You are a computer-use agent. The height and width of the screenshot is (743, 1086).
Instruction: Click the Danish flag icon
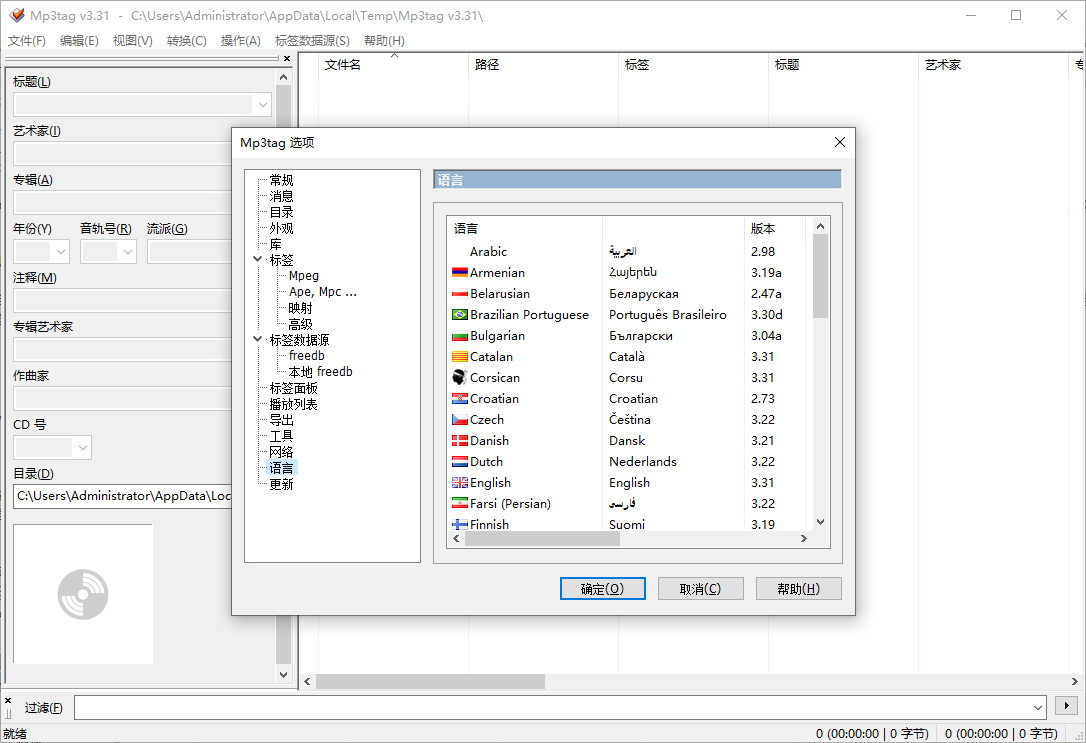tap(460, 440)
